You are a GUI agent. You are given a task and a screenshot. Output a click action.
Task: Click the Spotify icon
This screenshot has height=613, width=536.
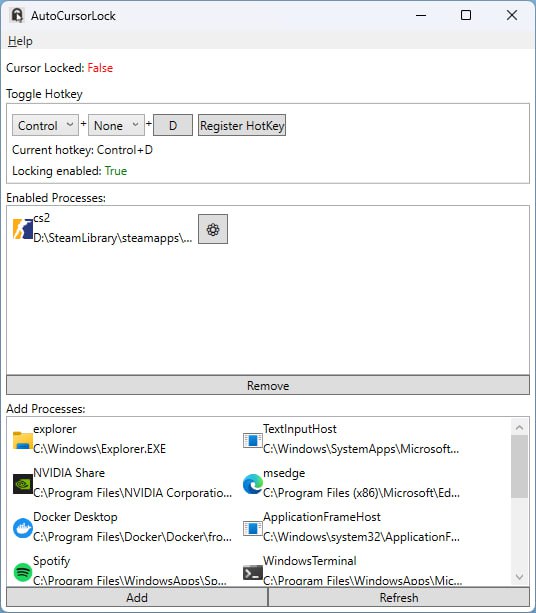[x=23, y=572]
